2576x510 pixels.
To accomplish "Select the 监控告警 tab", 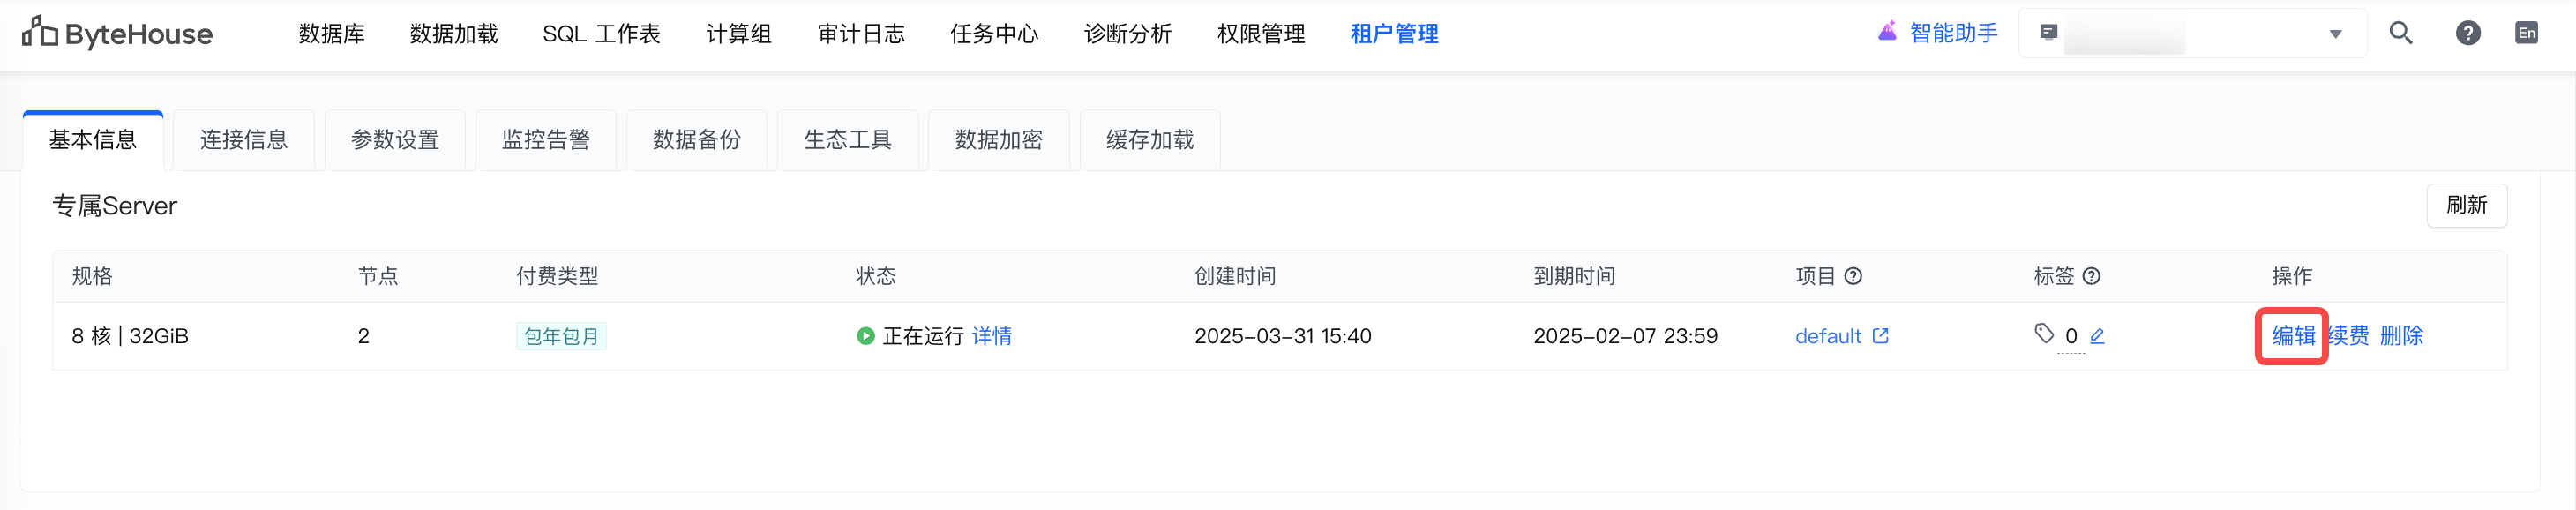I will (x=546, y=140).
